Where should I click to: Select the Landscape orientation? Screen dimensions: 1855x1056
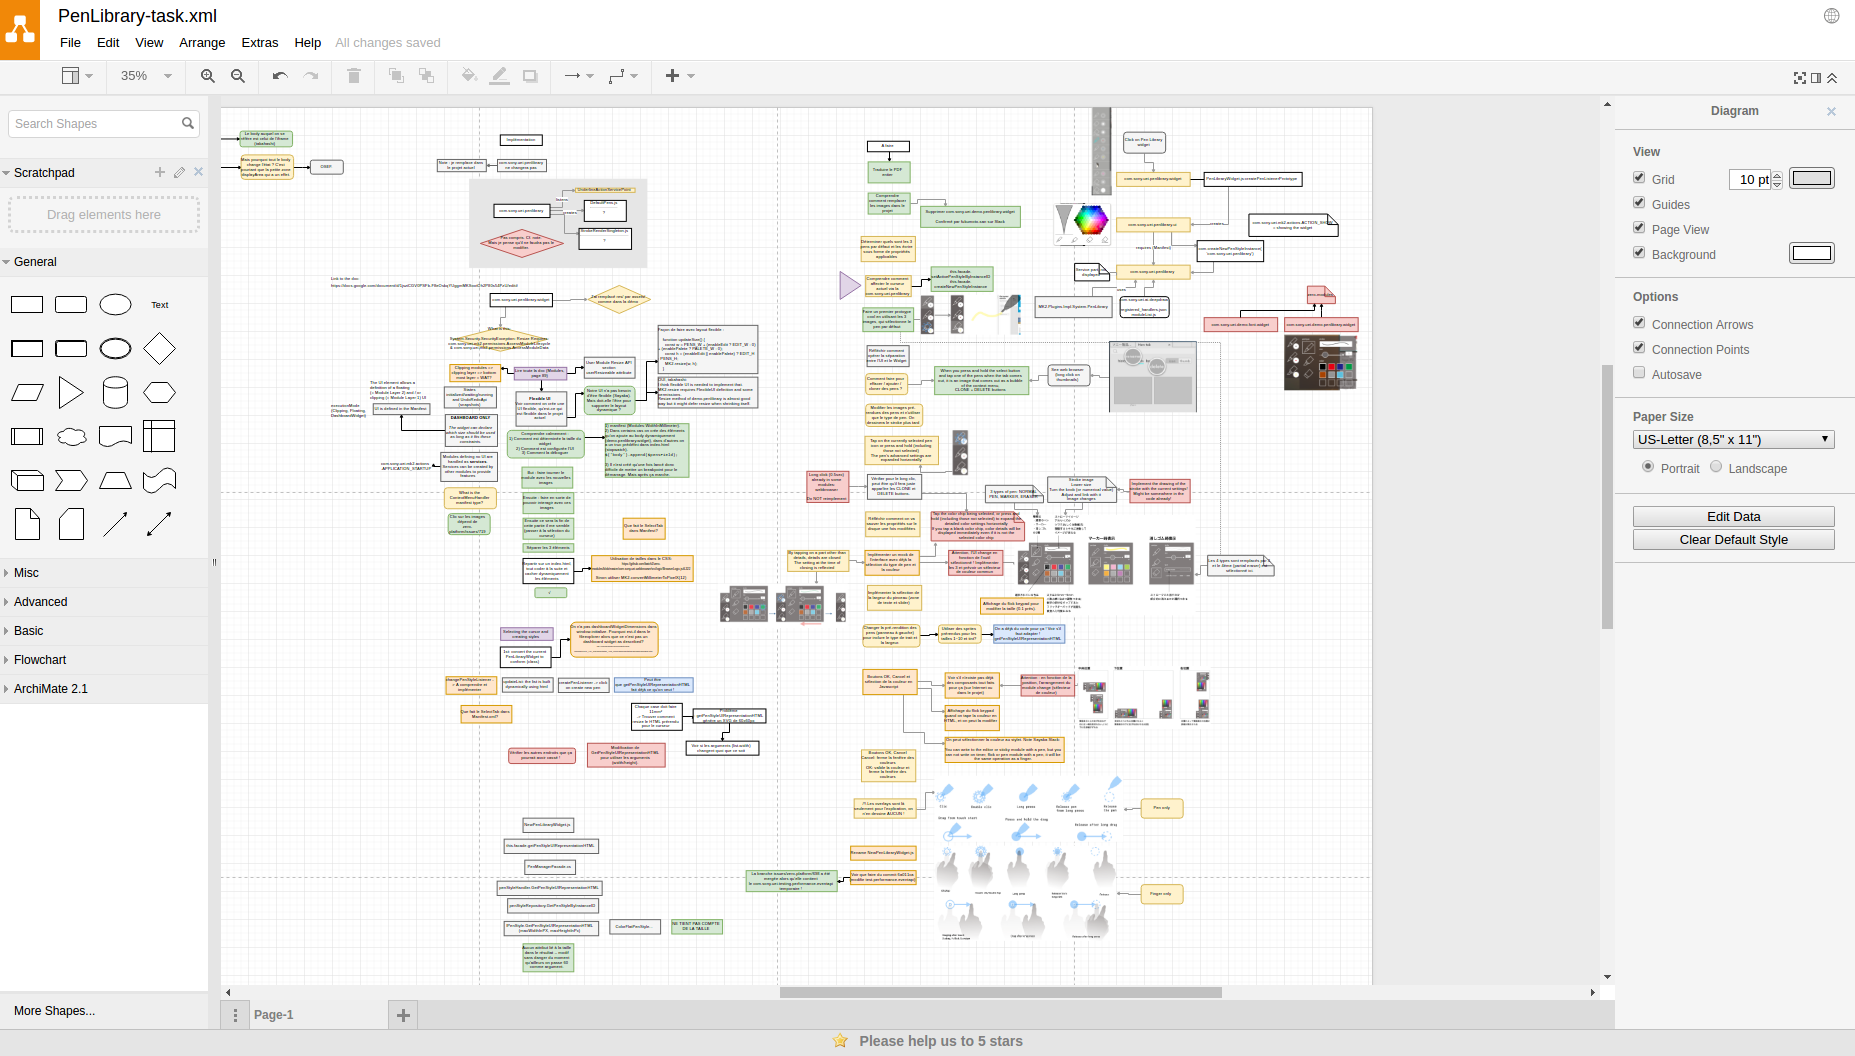(x=1716, y=467)
